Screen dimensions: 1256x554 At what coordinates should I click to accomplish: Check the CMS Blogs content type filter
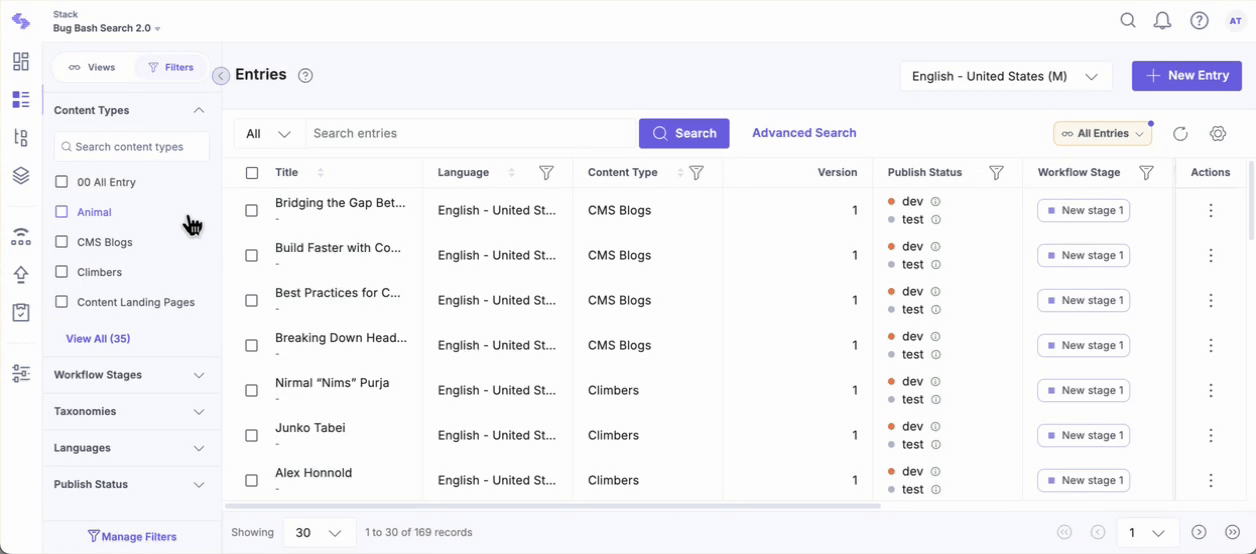click(x=62, y=242)
